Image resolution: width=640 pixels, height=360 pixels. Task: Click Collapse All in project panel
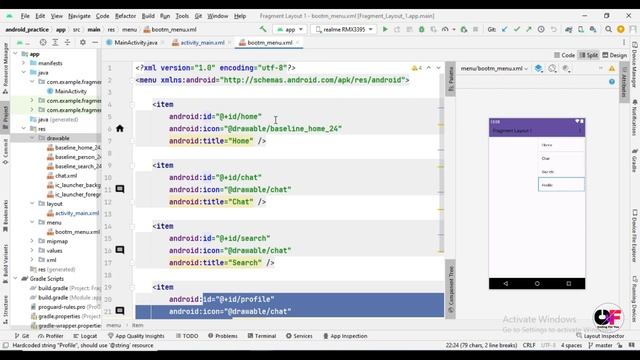67,42
